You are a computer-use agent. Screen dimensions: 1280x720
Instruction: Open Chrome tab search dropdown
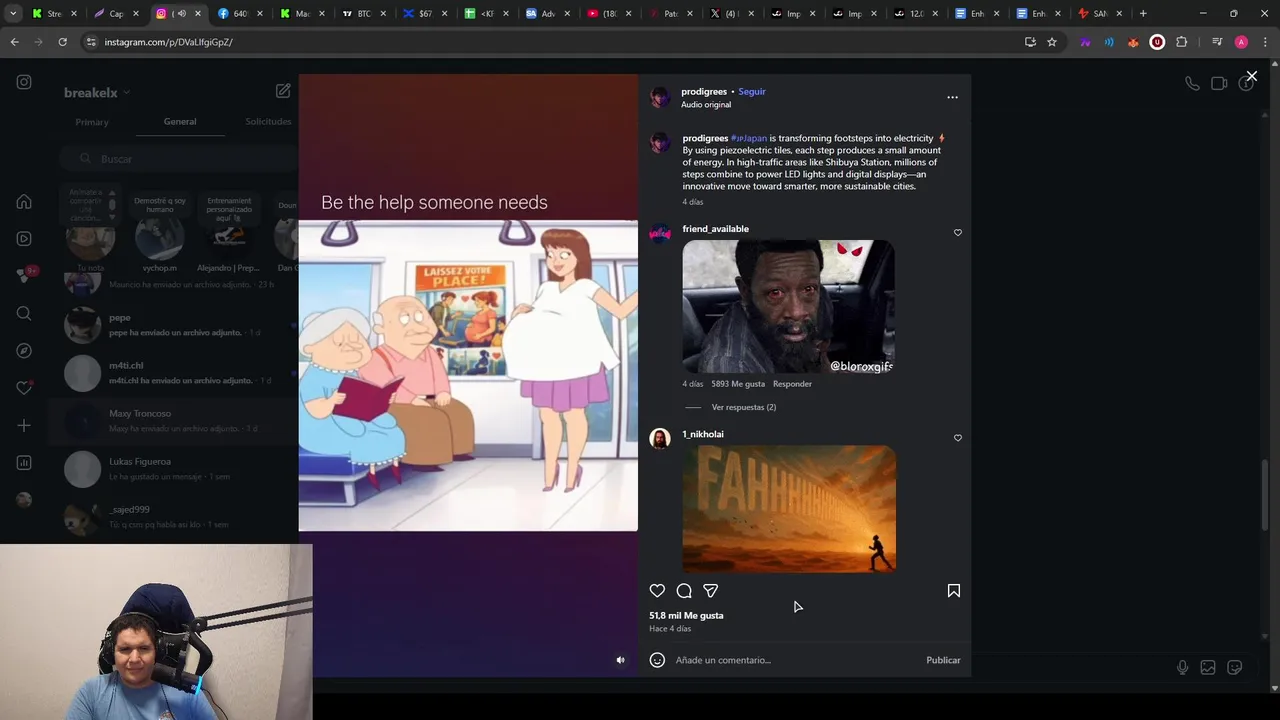click(x=13, y=14)
